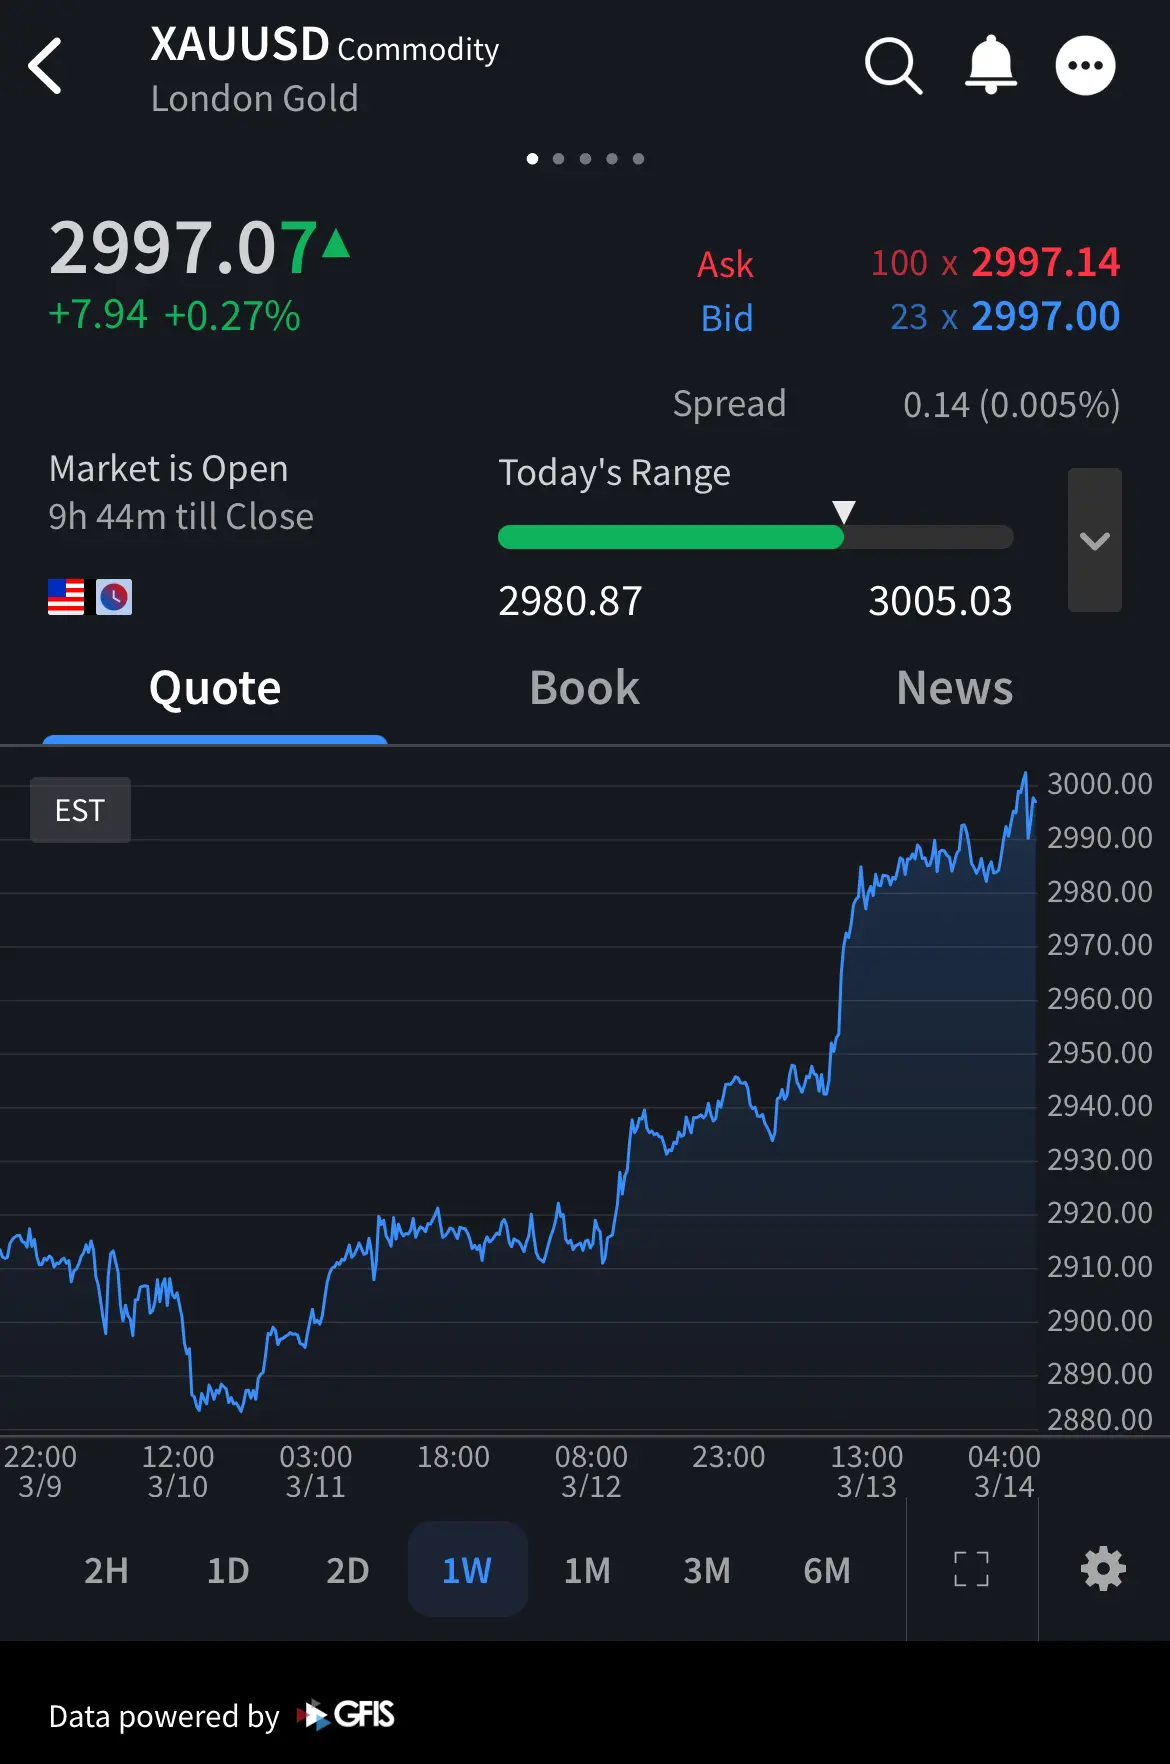Tap the range marker triangle
Image resolution: width=1170 pixels, height=1764 pixels.
pos(844,512)
